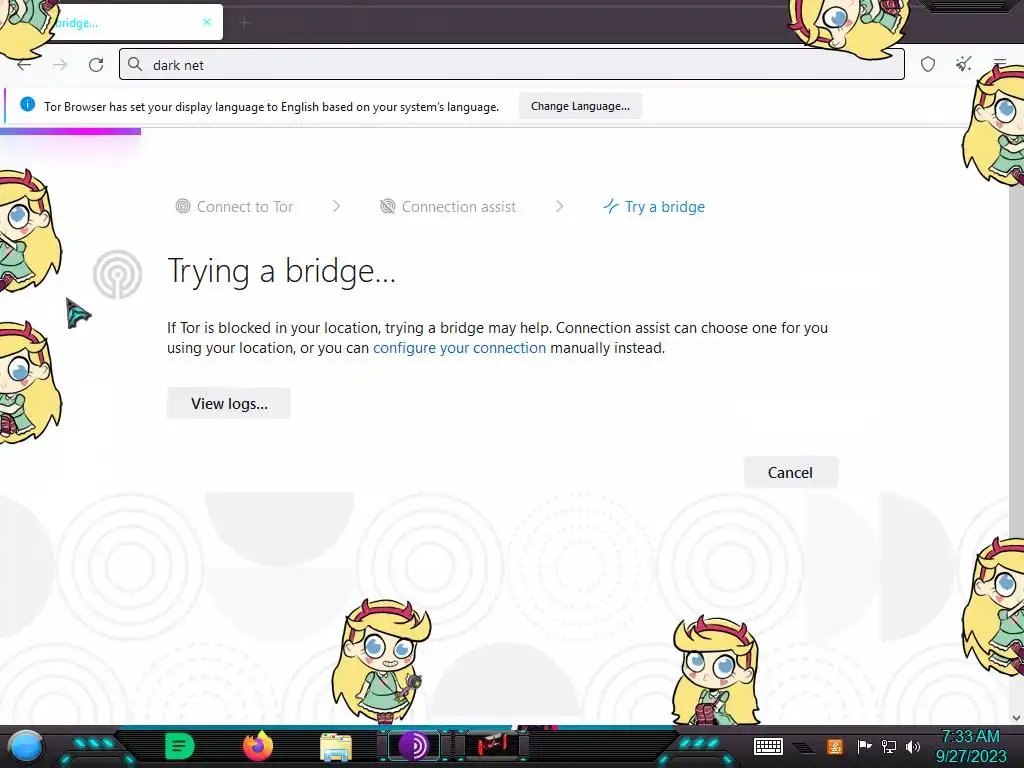This screenshot has height=768, width=1024.
Task: Click the View logs... button
Action: point(229,404)
